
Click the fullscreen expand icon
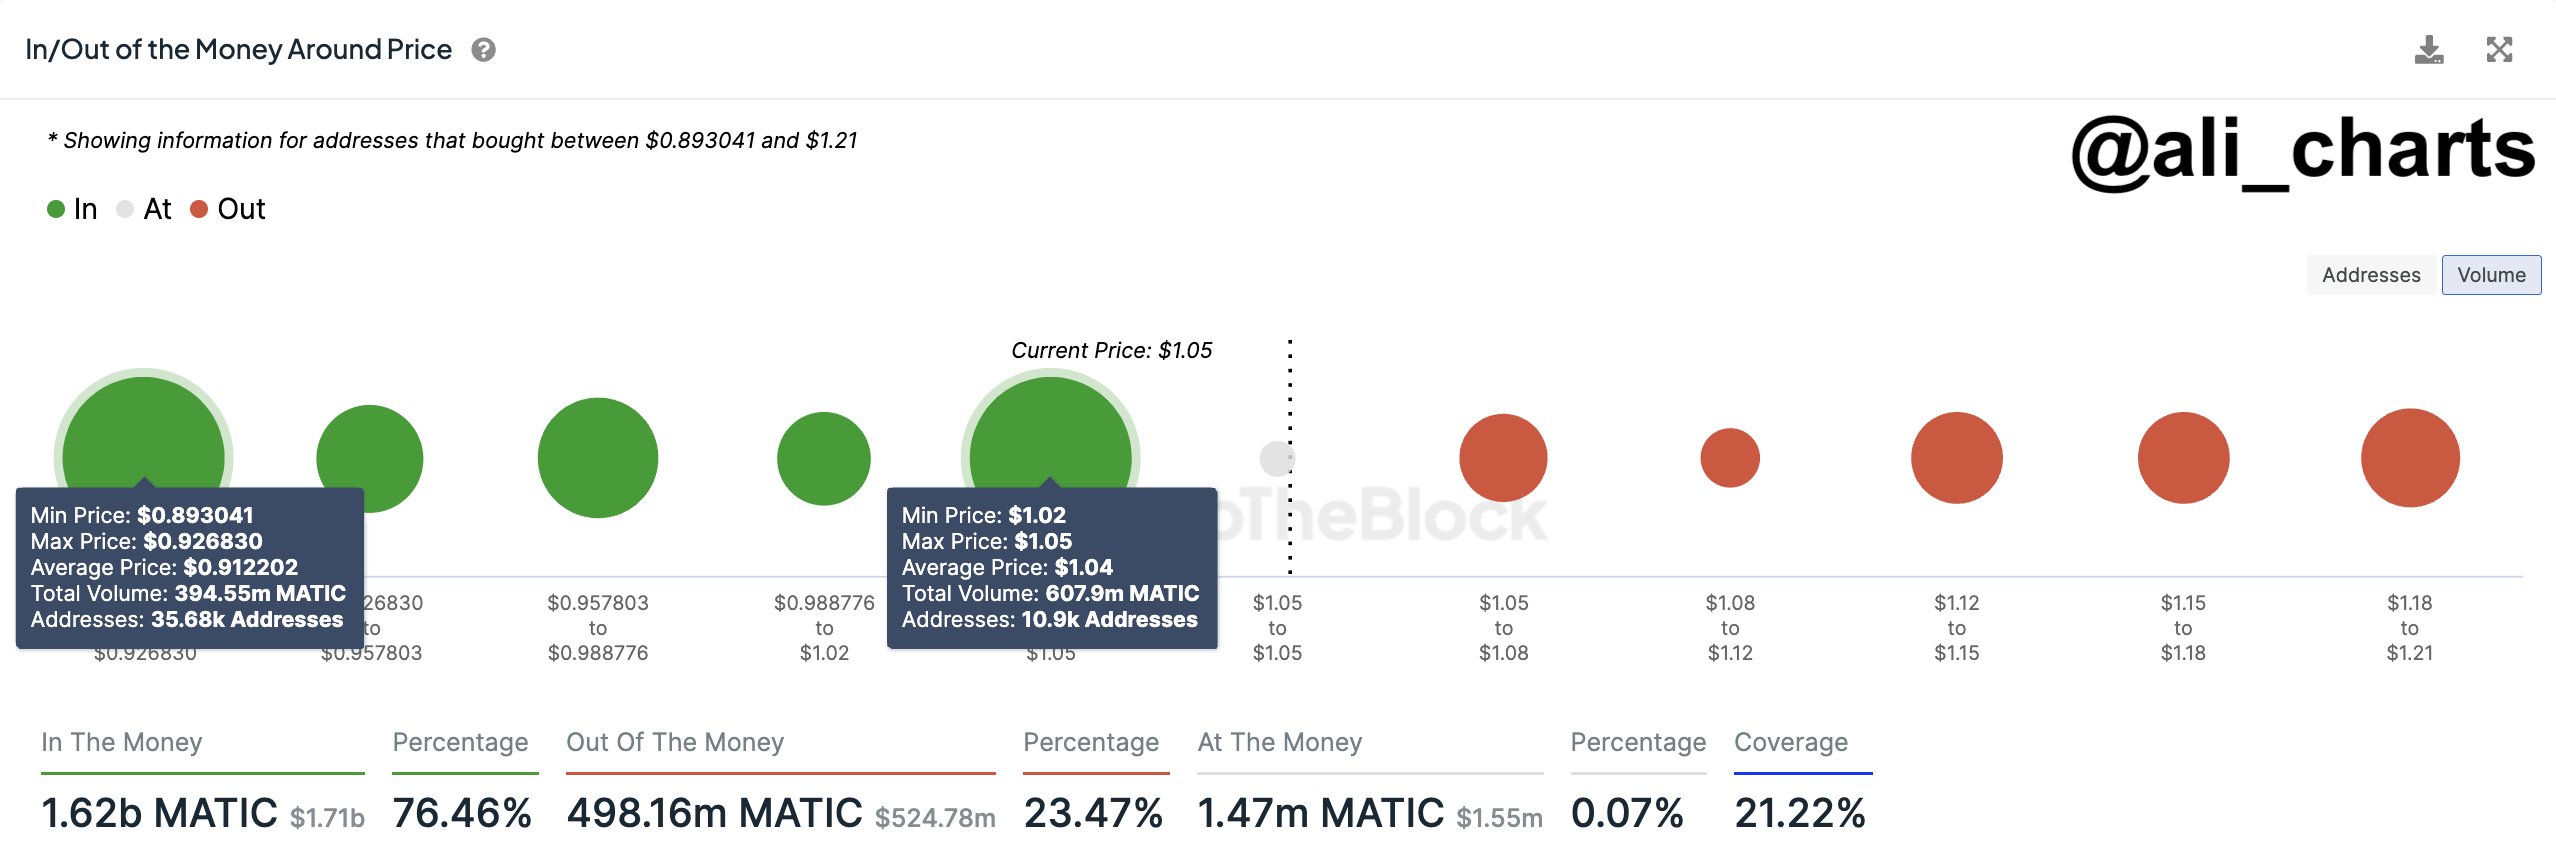pos(2499,50)
